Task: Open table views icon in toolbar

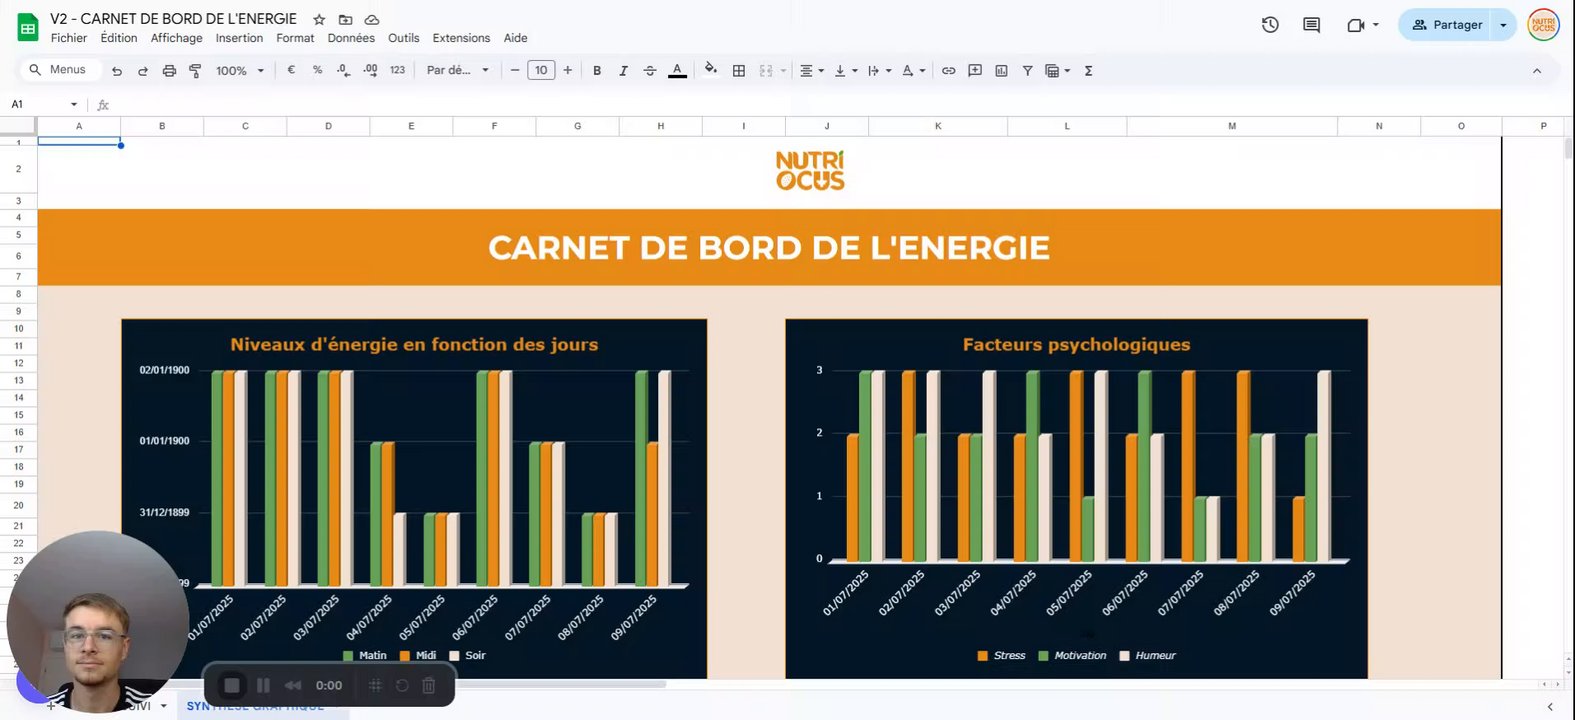Action: (1052, 71)
